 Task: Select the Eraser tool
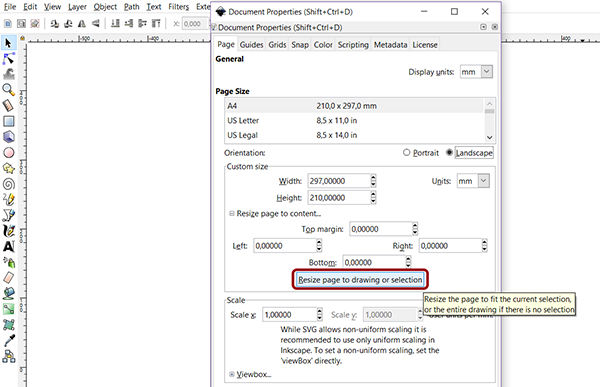pos(8,278)
